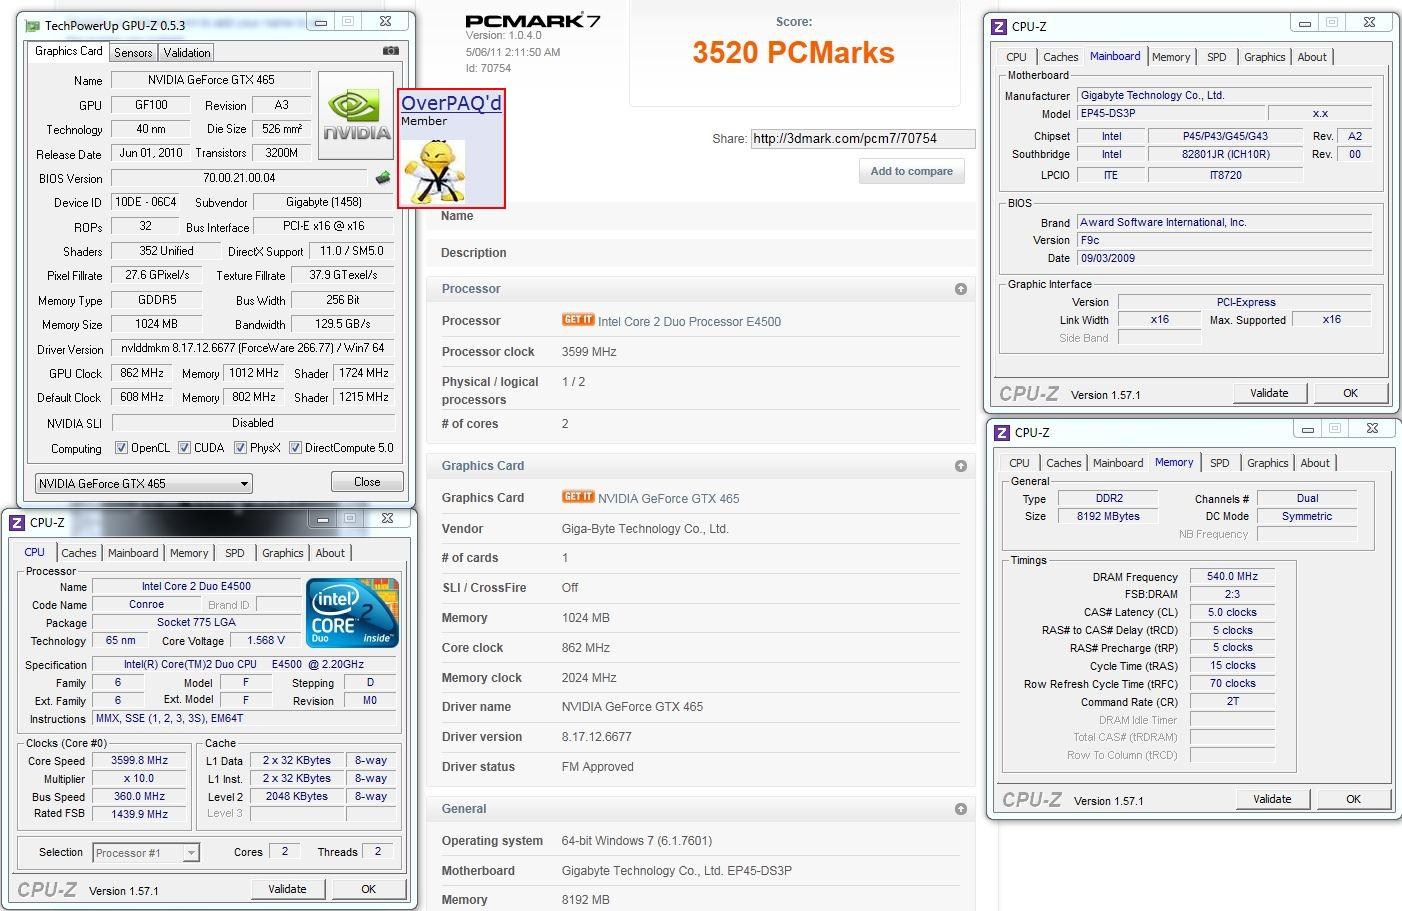The height and width of the screenshot is (911, 1402).
Task: Click the Add to compare button
Action: pyautogui.click(x=911, y=171)
